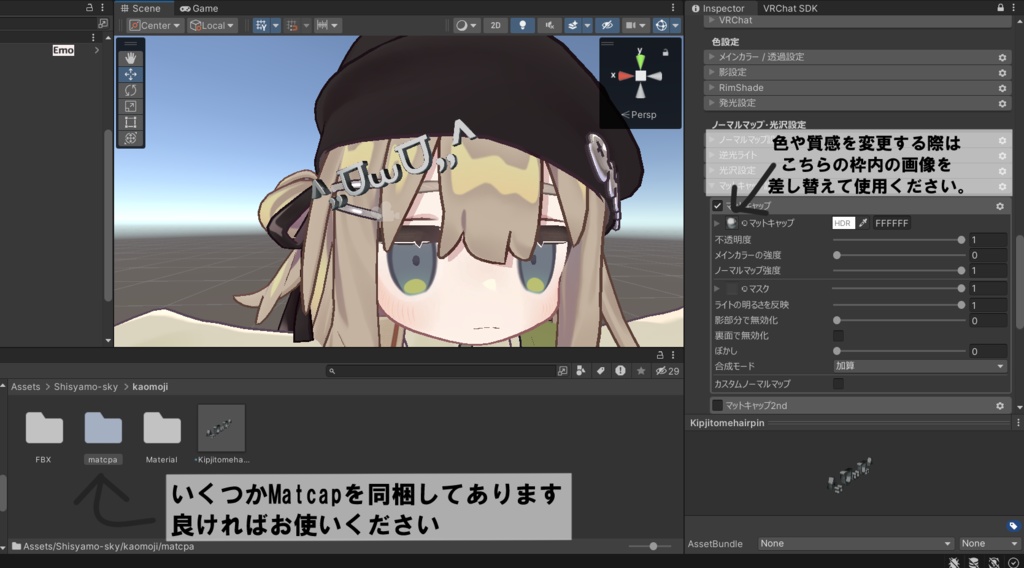The image size is (1024, 568).
Task: Open Local handle rotation dropdown
Action: click(212, 25)
